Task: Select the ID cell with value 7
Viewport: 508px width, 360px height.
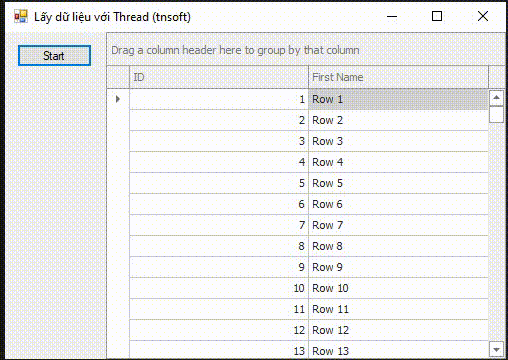Action: [x=219, y=225]
